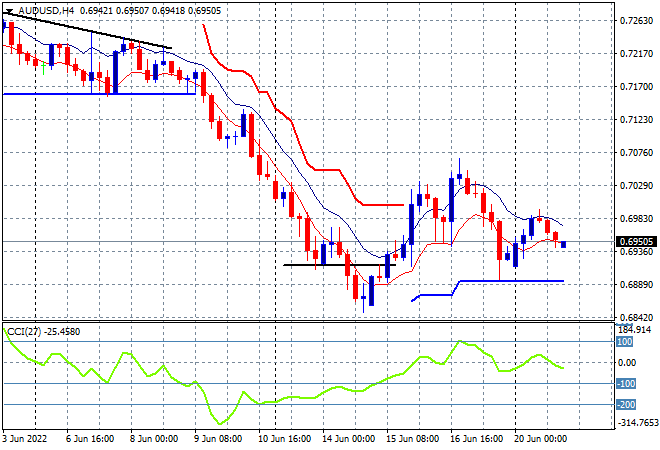660x450 pixels.
Task: Click the 0.72170 price axis label
Action: (636, 53)
